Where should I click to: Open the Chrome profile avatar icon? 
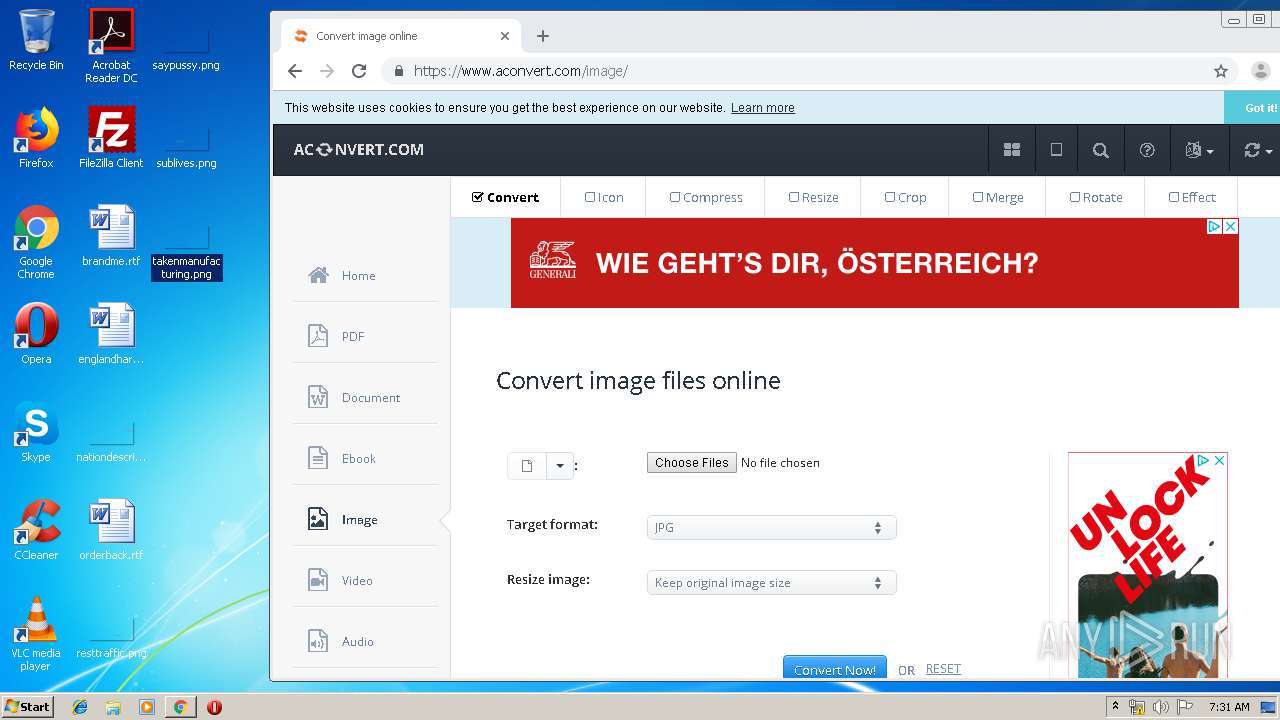[1260, 71]
